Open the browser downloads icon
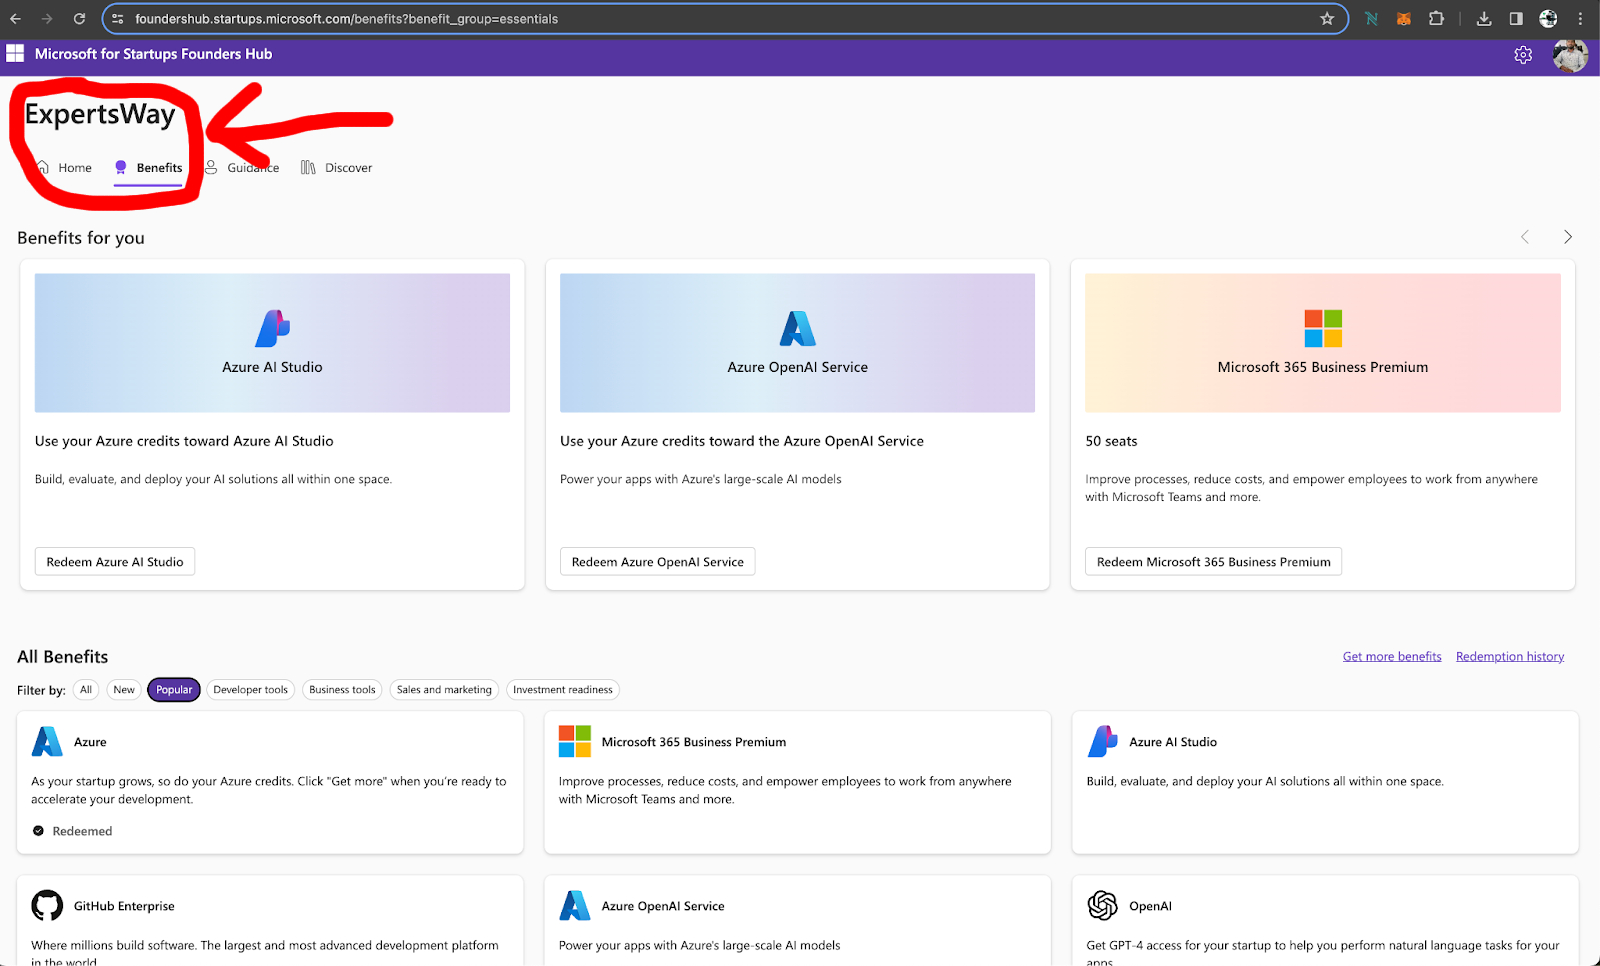Screen dimensions: 1600x966 [x=1484, y=19]
